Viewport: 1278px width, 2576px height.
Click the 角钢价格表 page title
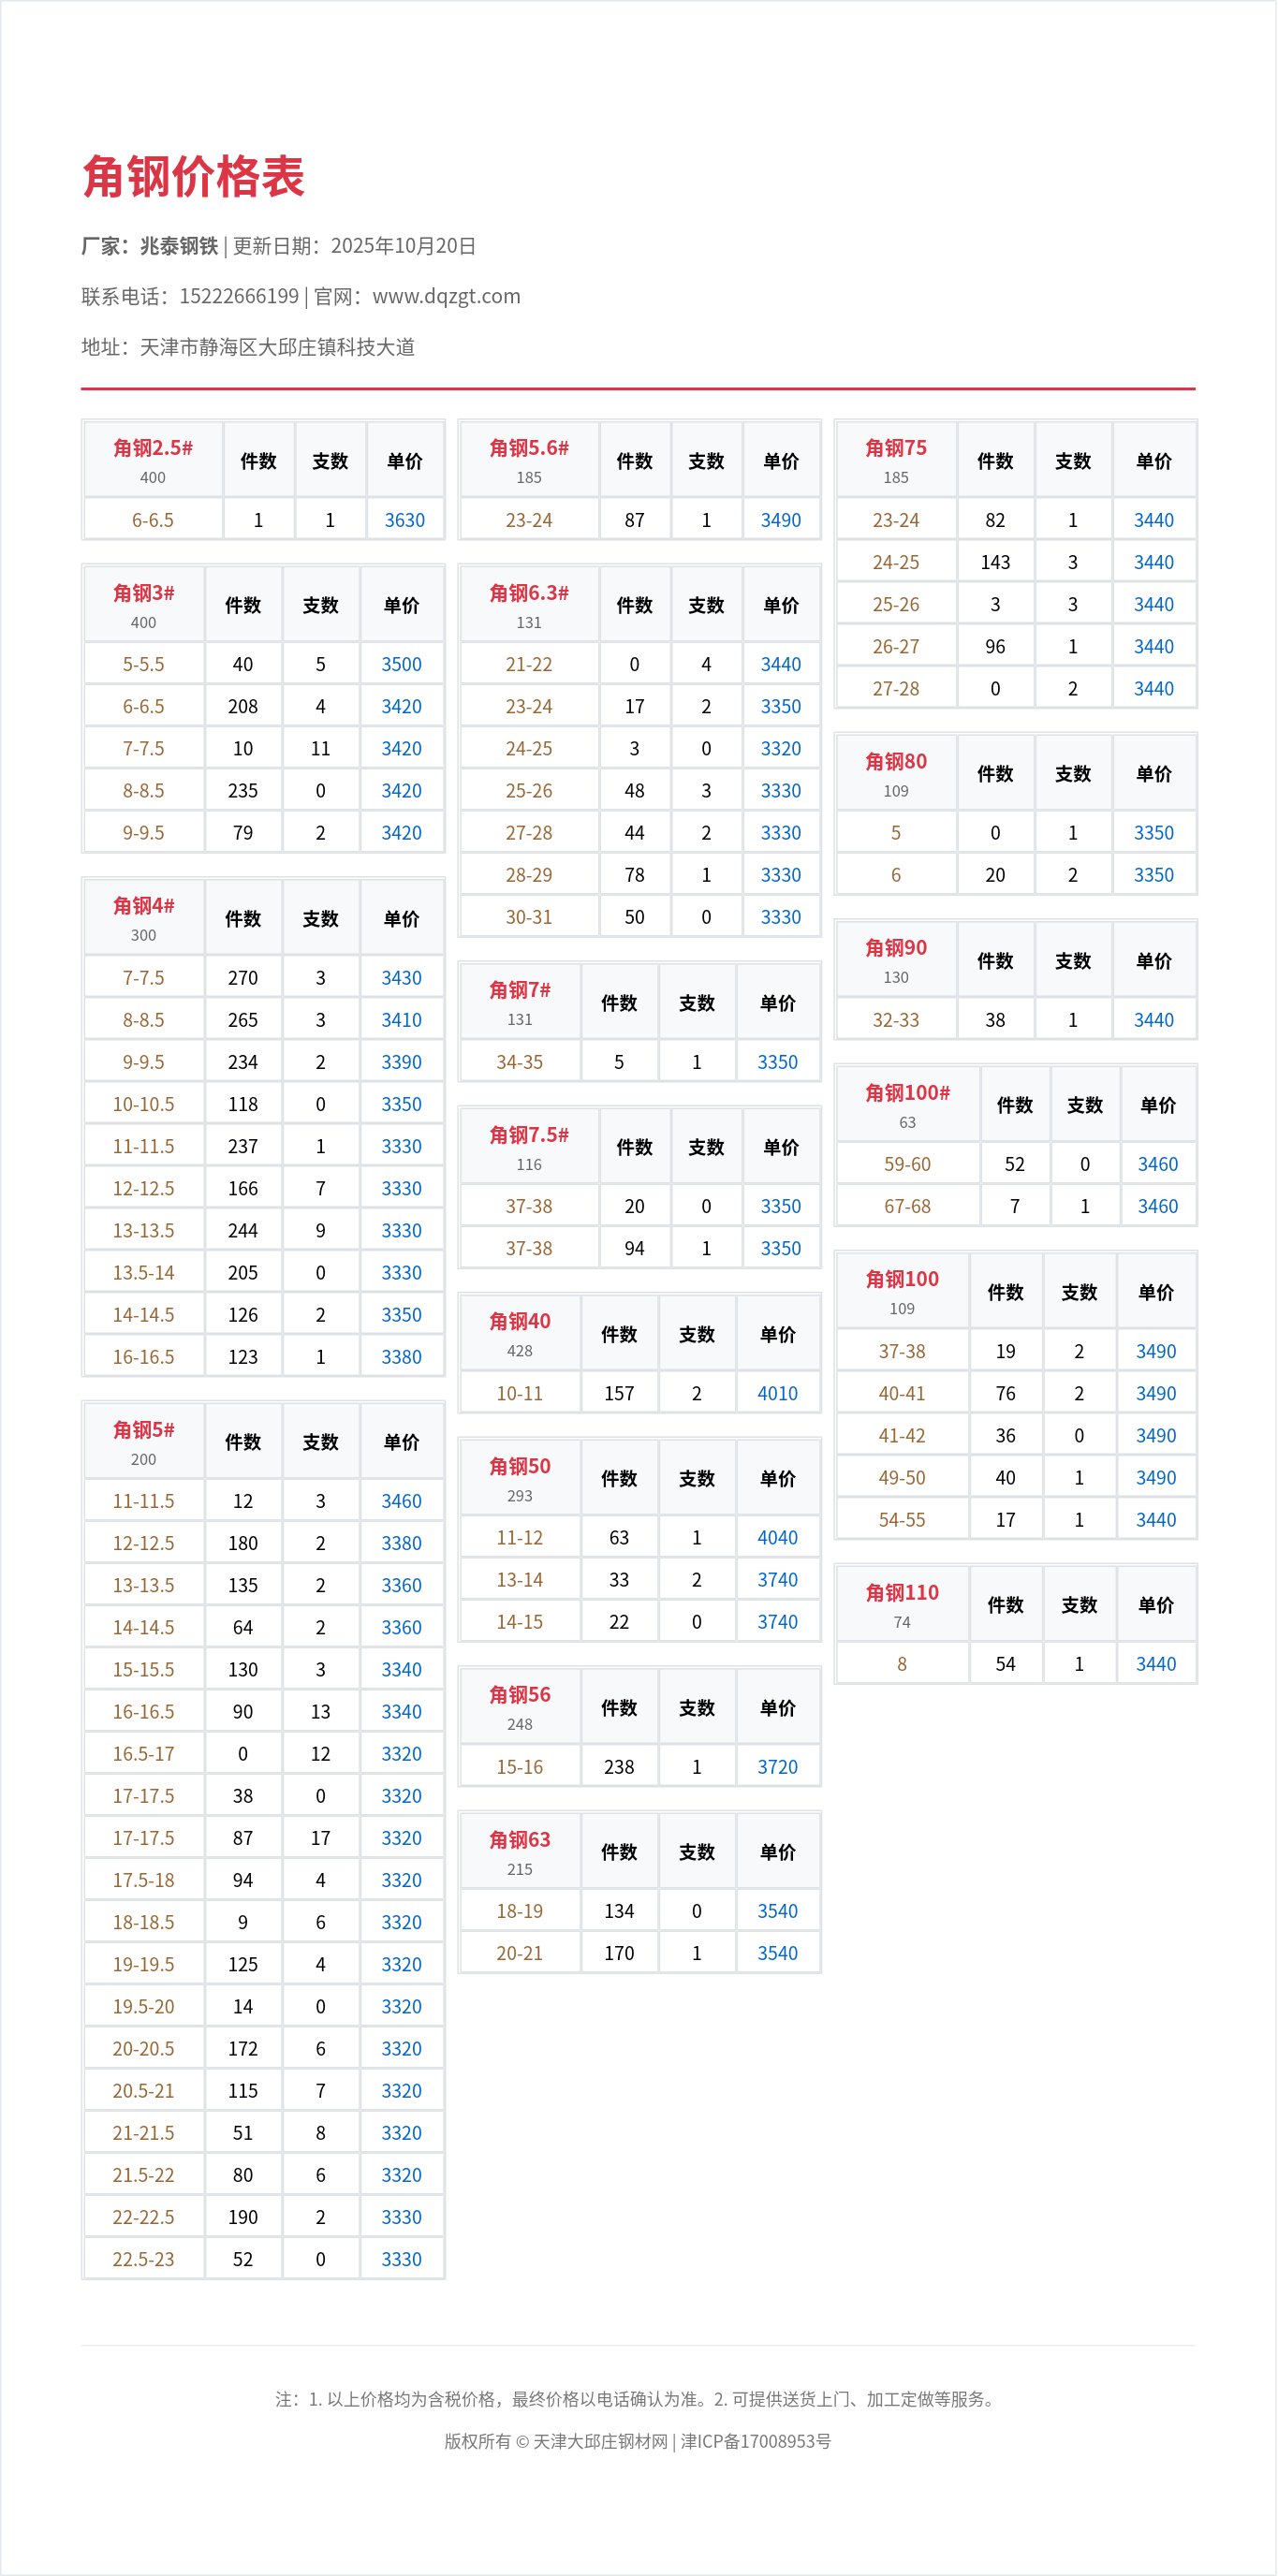[193, 177]
